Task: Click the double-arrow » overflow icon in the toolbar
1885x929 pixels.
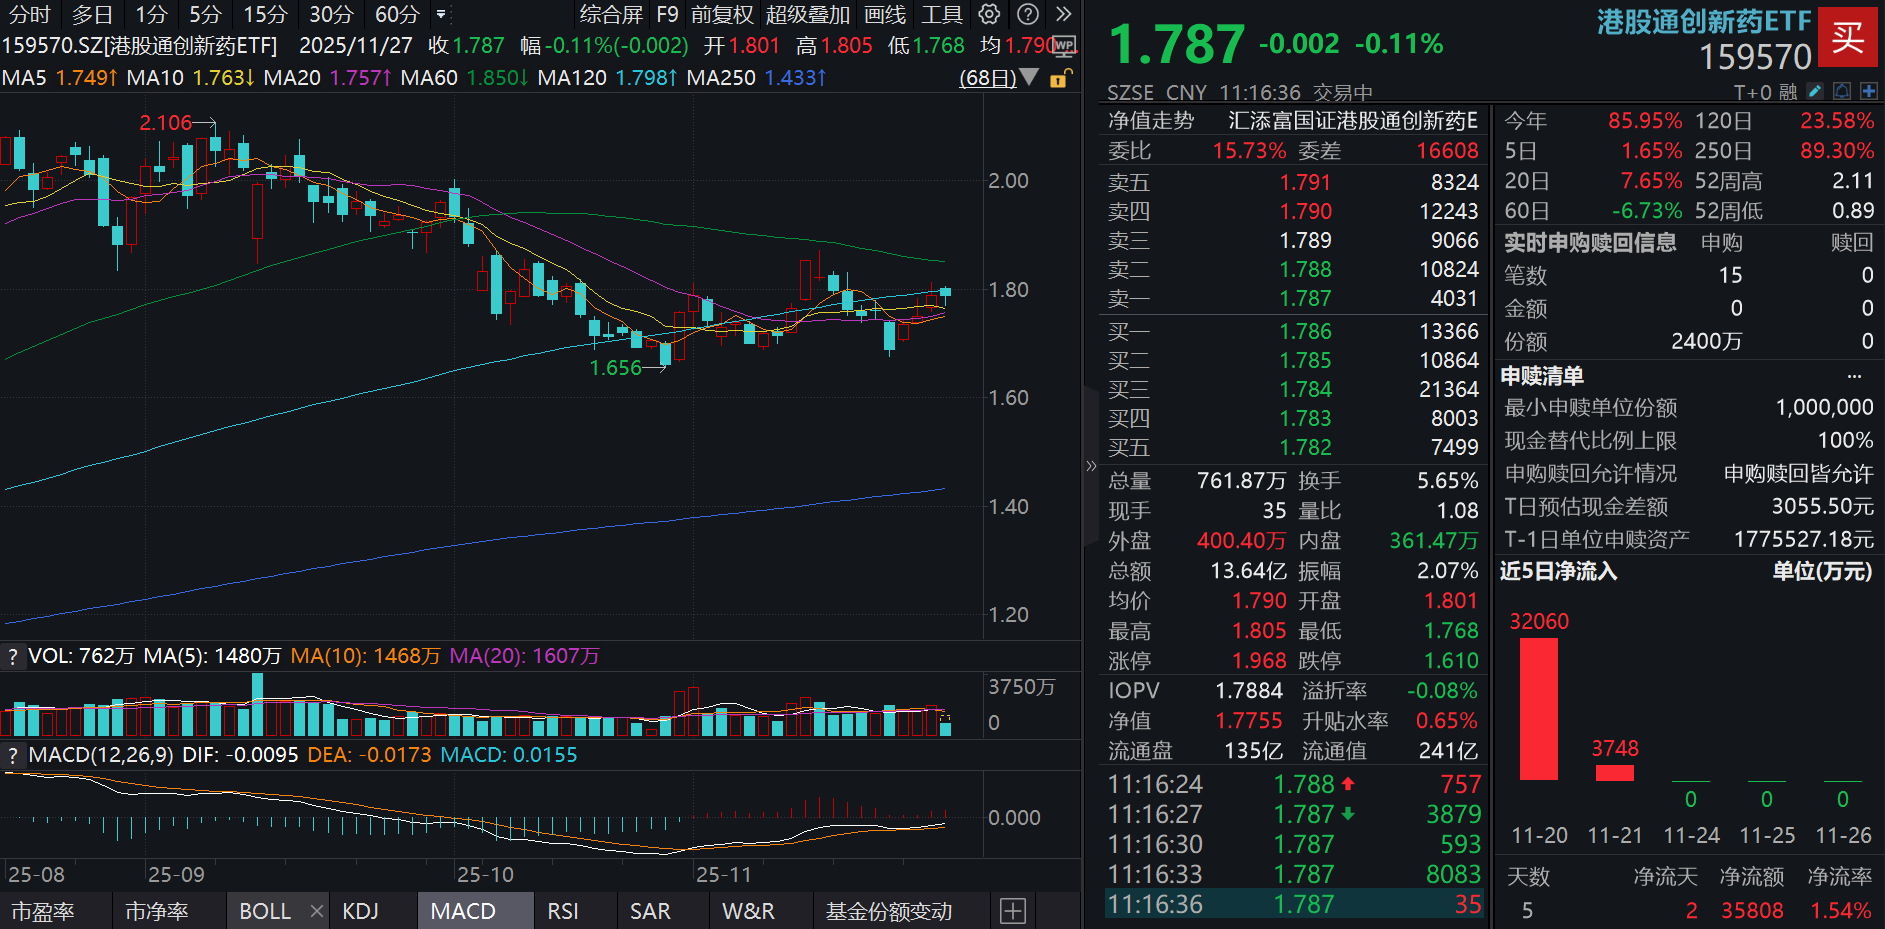Action: coord(1062,15)
